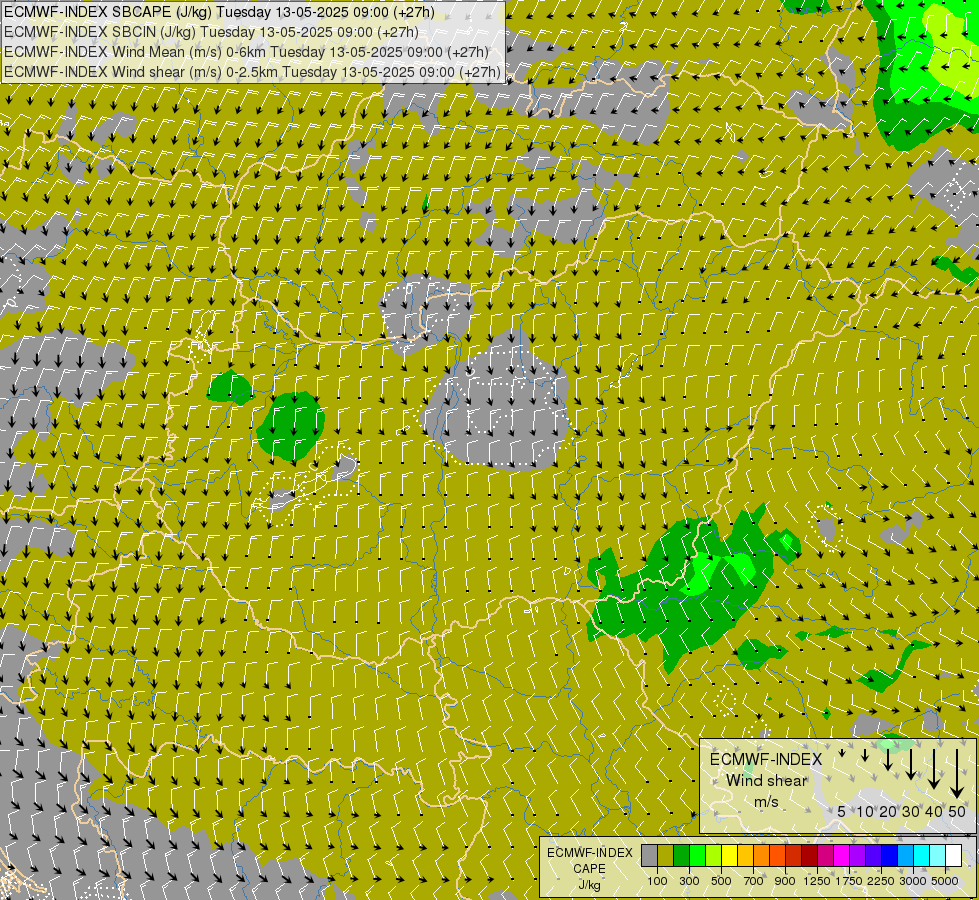Click the 50 m/s wind shear legend arrow
Image resolution: width=979 pixels, height=900 pixels.
957,774
